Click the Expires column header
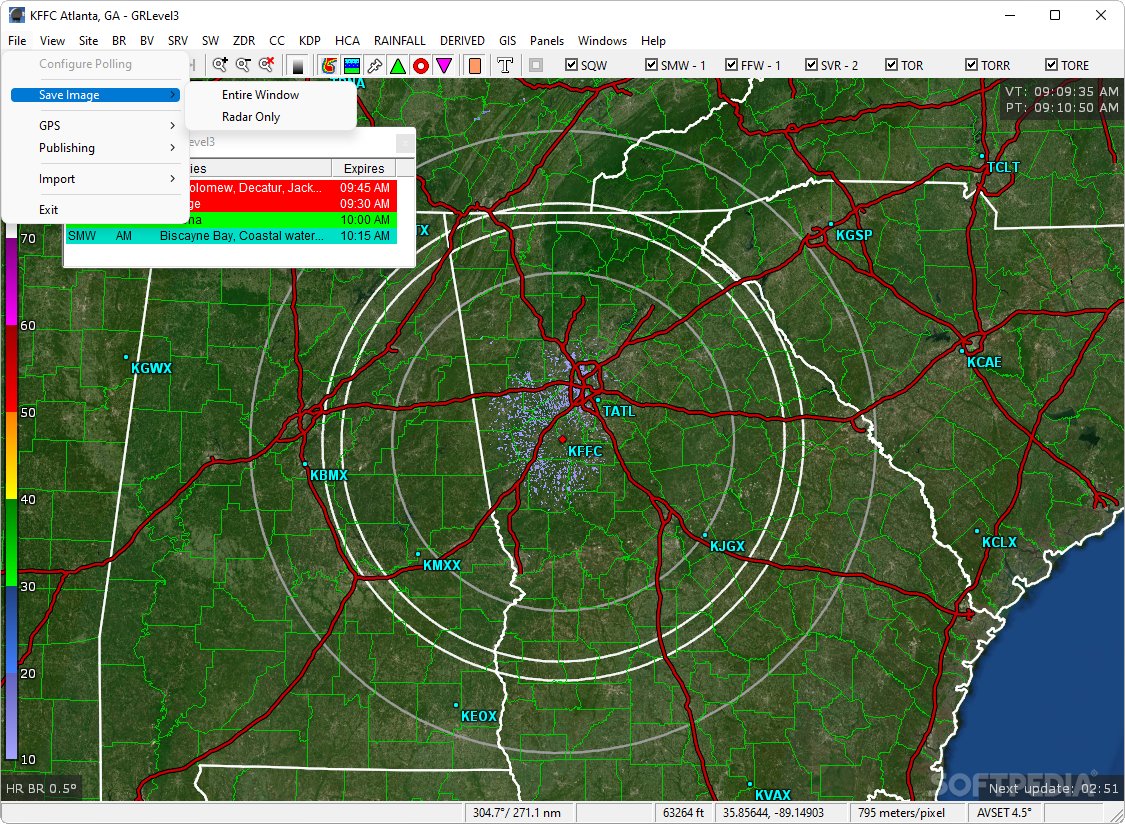This screenshot has width=1125, height=824. (364, 169)
